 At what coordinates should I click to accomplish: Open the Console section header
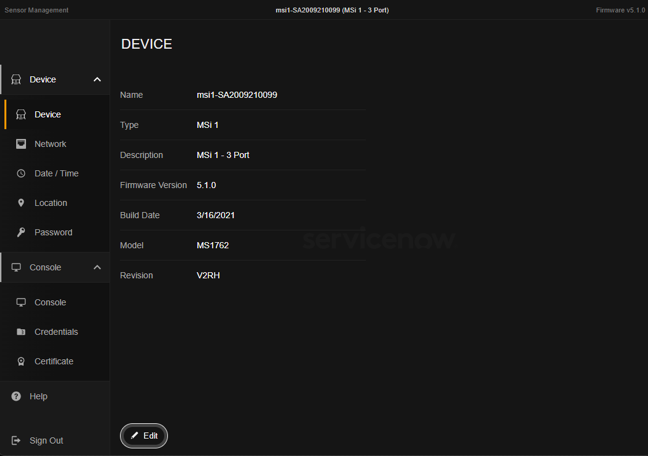(x=55, y=267)
